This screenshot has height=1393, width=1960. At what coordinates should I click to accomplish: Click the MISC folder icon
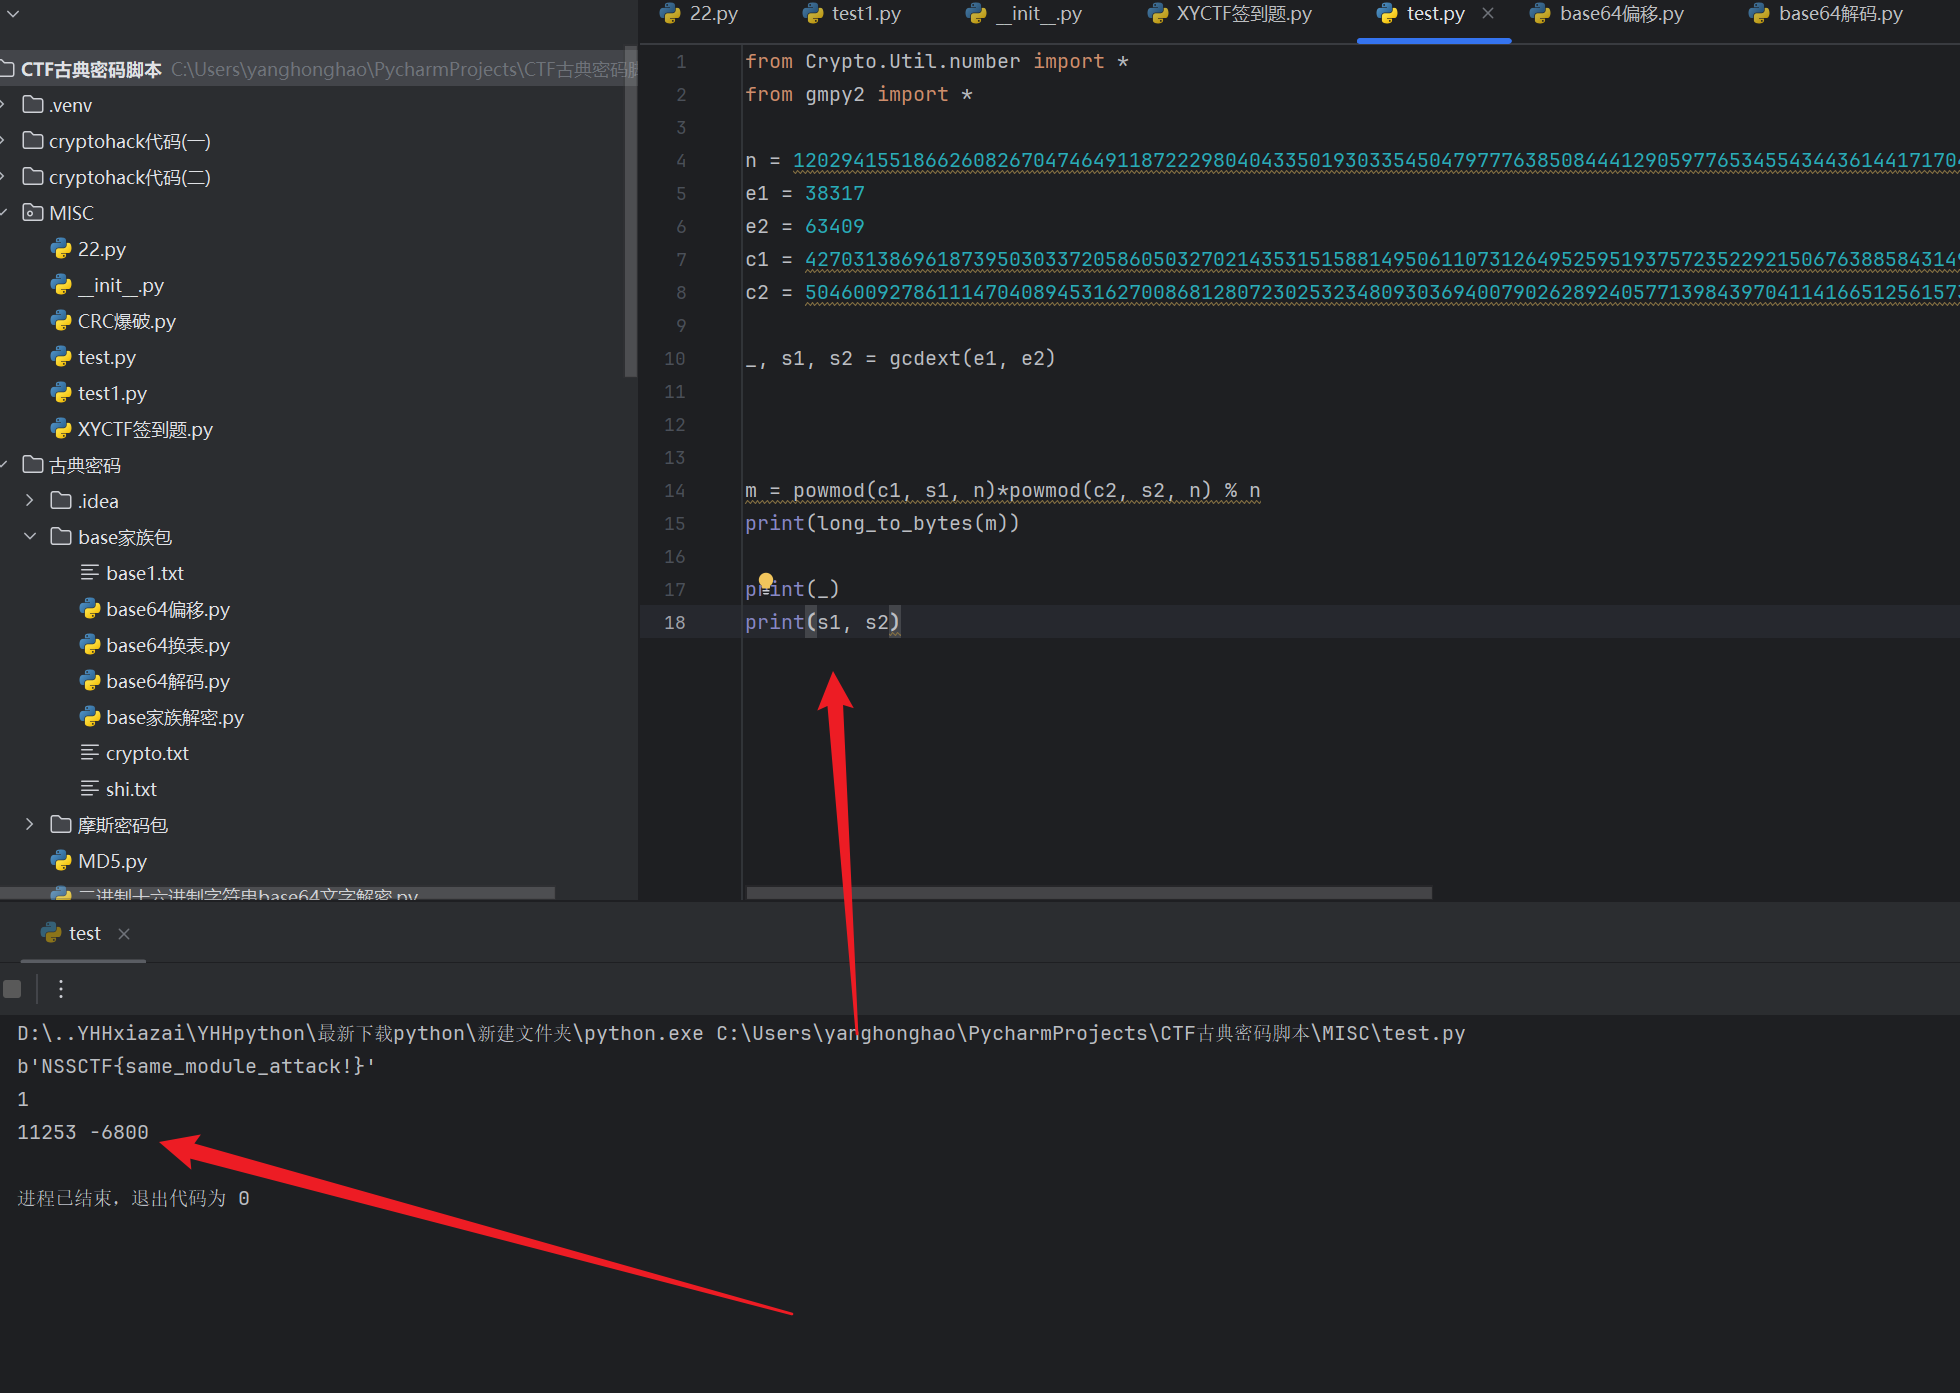pyautogui.click(x=33, y=213)
